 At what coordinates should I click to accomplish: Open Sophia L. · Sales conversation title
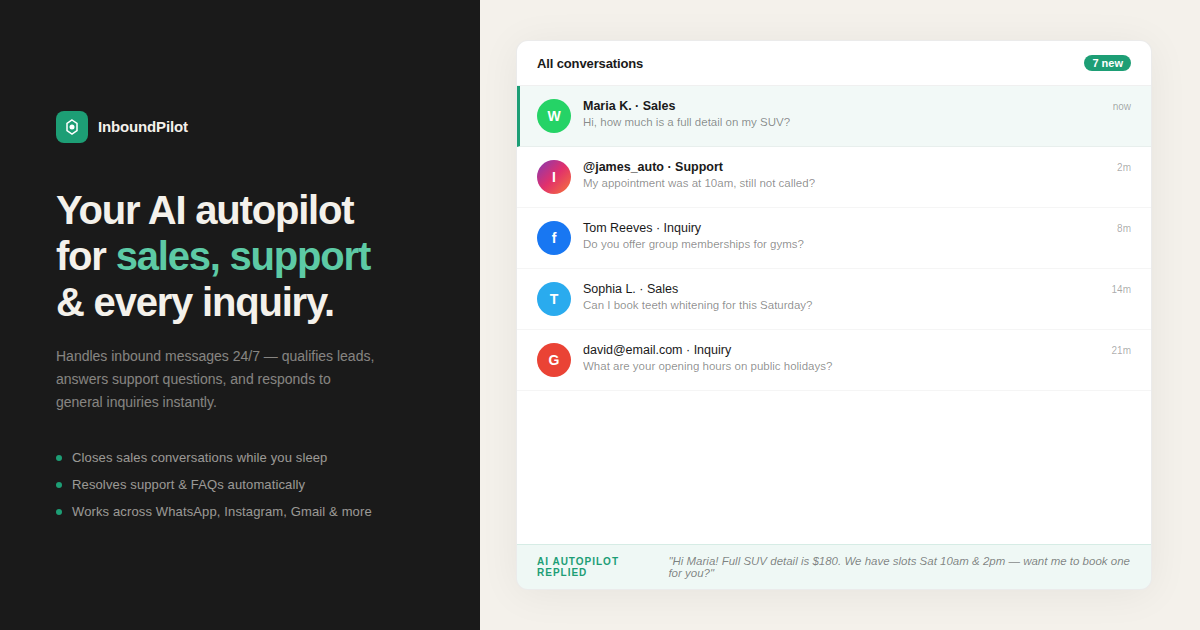tap(630, 289)
